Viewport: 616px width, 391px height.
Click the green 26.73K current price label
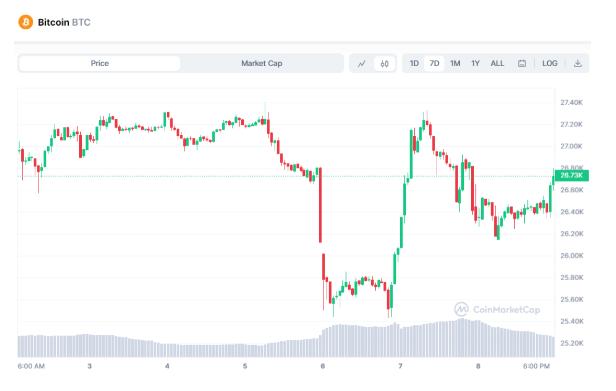click(x=572, y=175)
